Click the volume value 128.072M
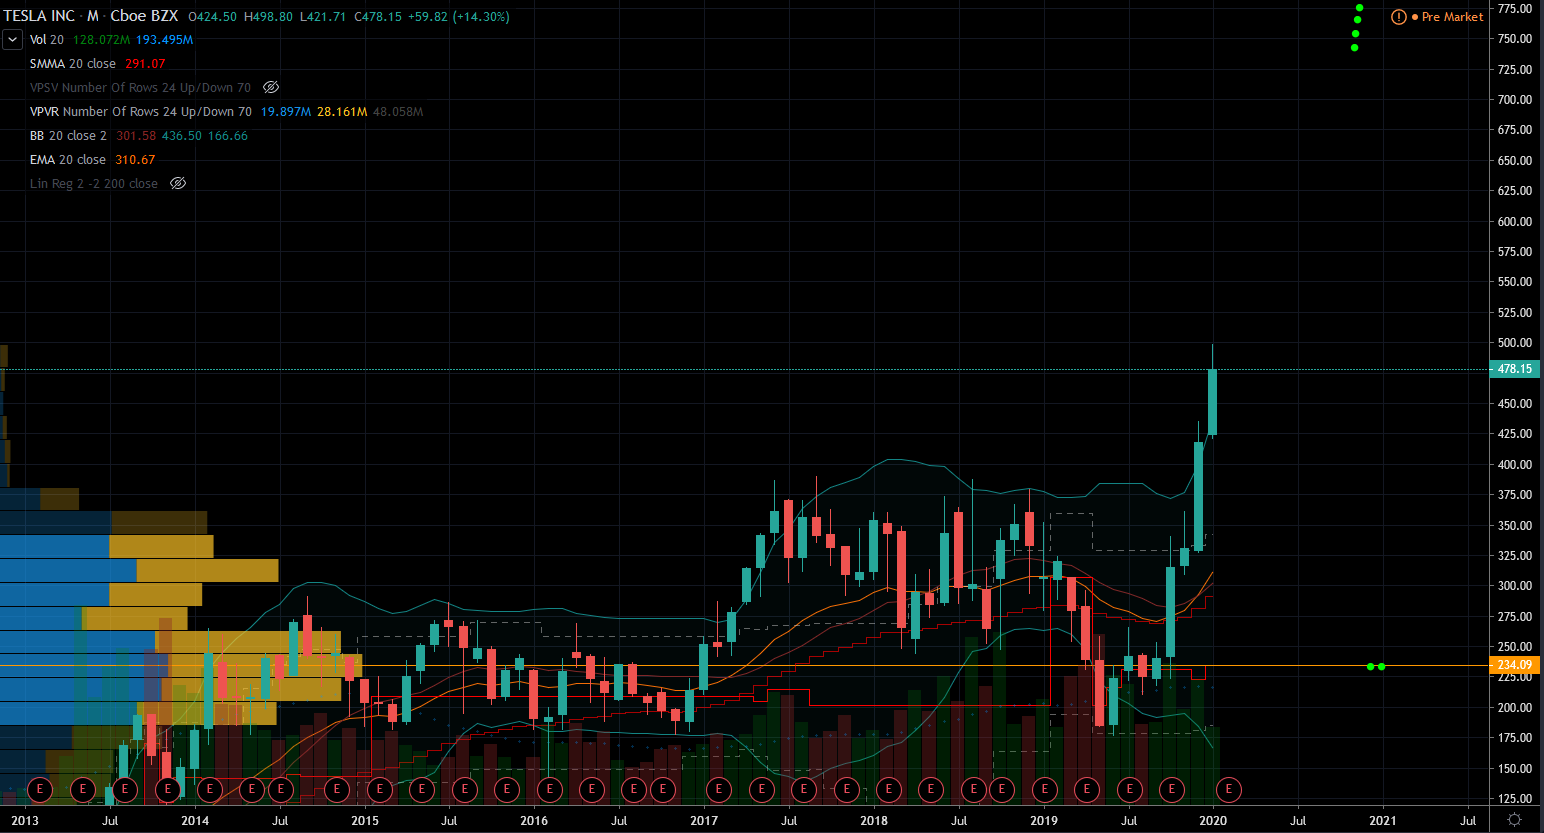Viewport: 1544px width, 833px height. [101, 40]
